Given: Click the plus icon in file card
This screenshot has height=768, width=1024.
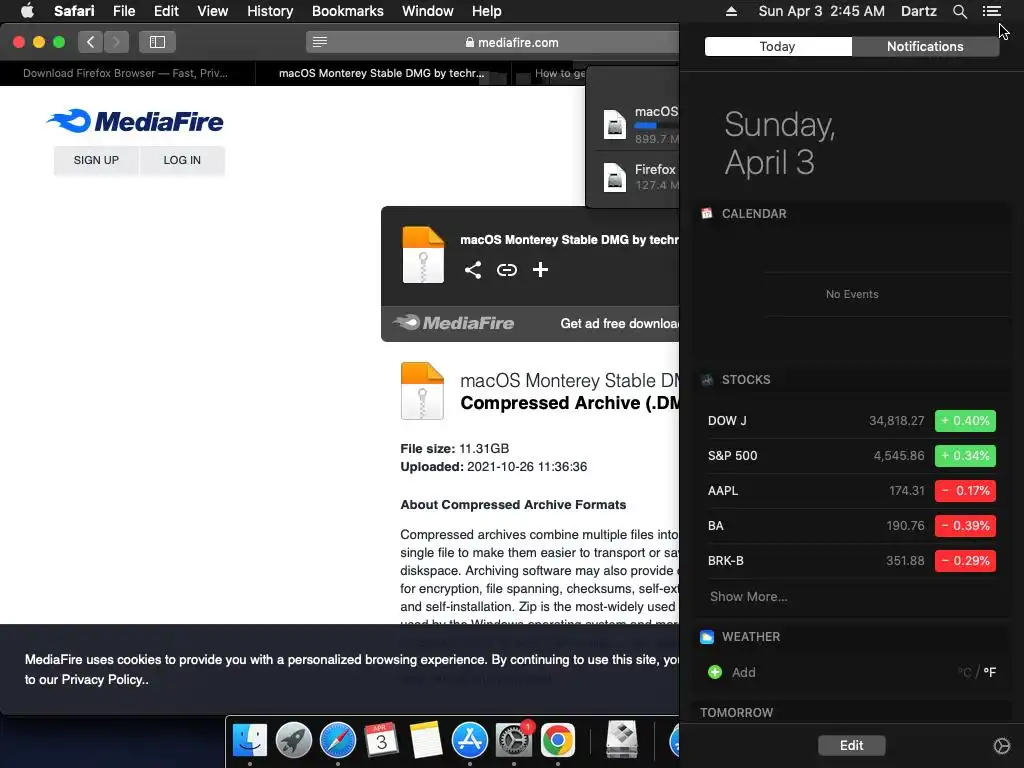Looking at the screenshot, I should tap(540, 270).
